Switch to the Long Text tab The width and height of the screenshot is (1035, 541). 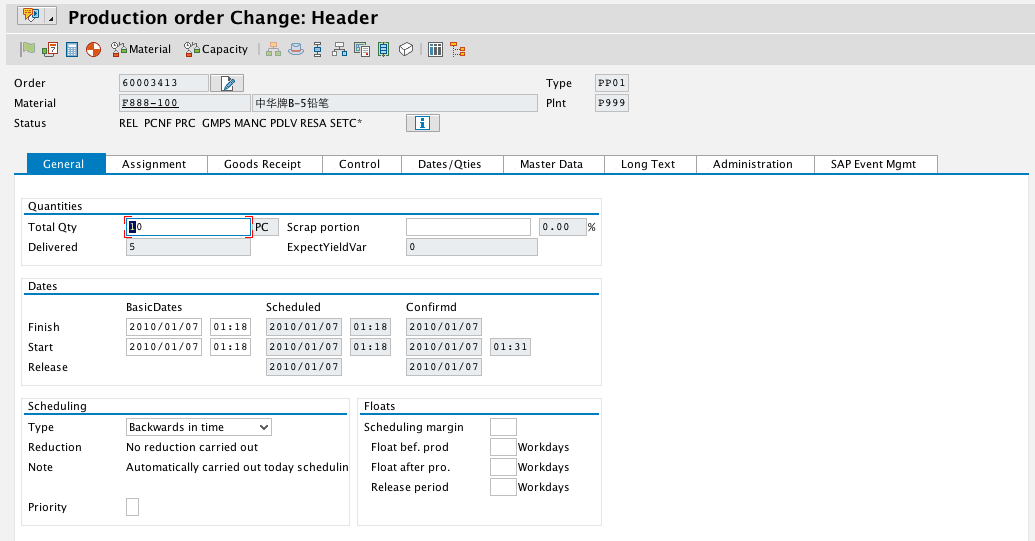point(648,164)
